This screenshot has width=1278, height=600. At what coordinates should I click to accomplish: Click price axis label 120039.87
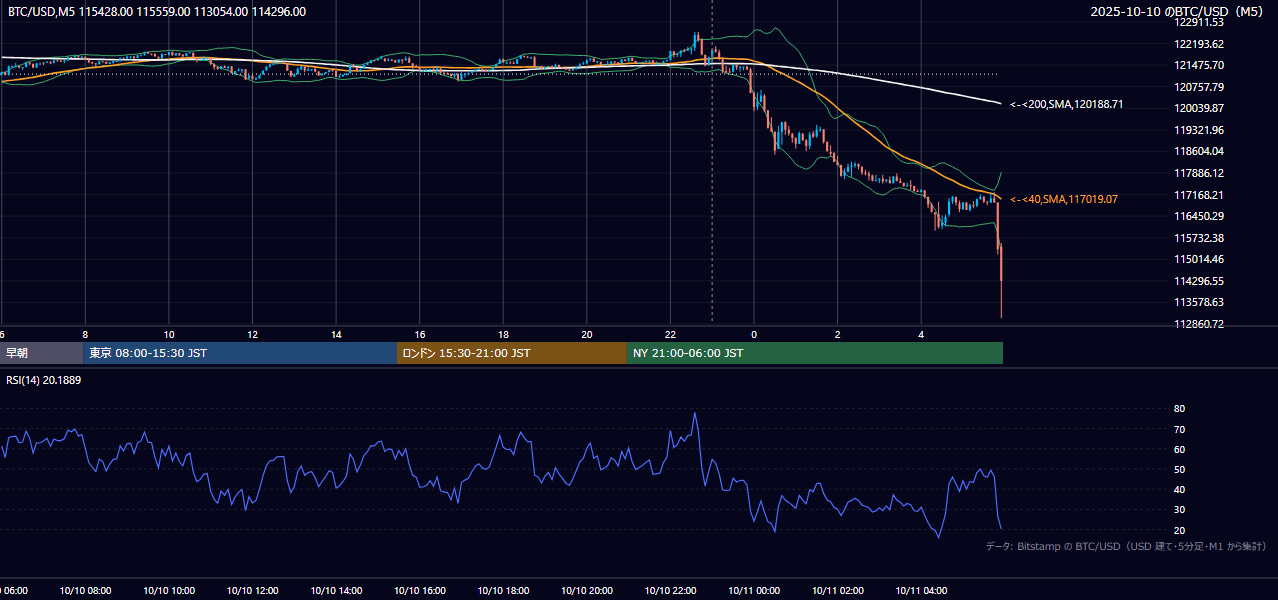1199,108
